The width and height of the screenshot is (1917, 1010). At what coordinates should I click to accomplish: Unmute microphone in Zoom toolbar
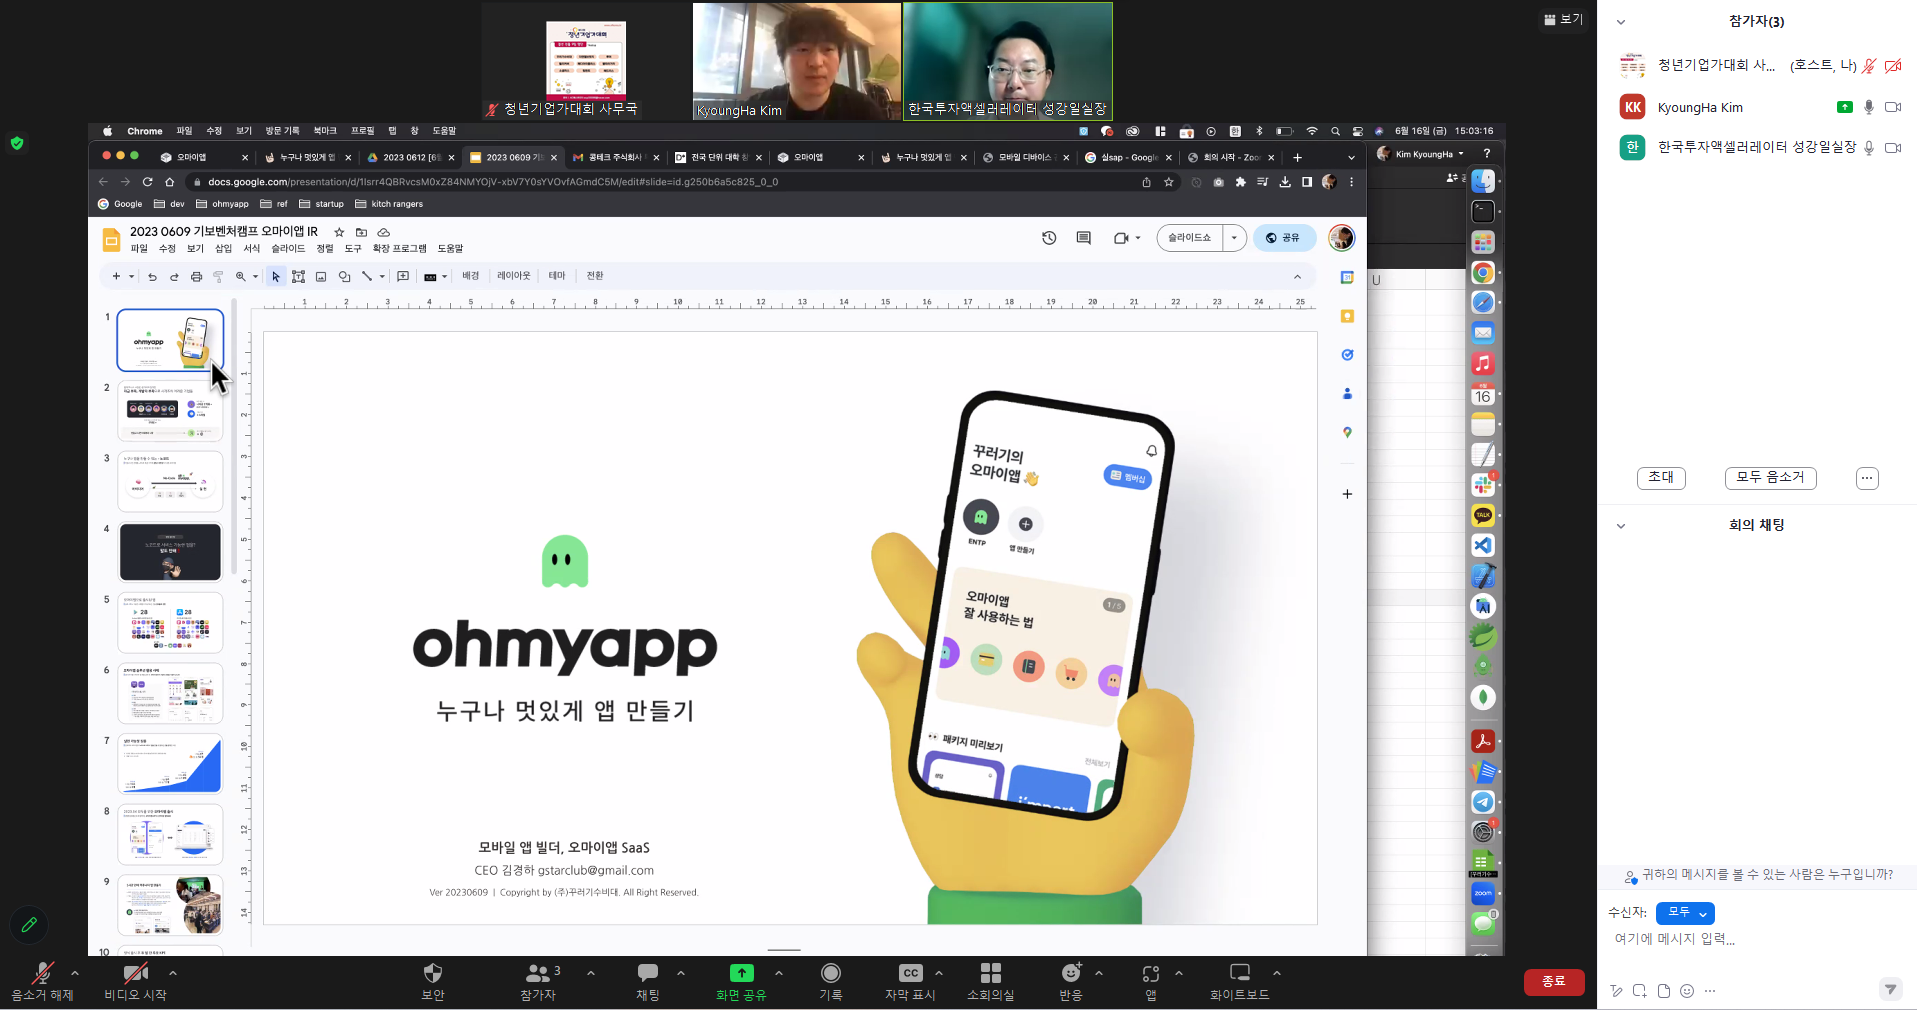42,981
